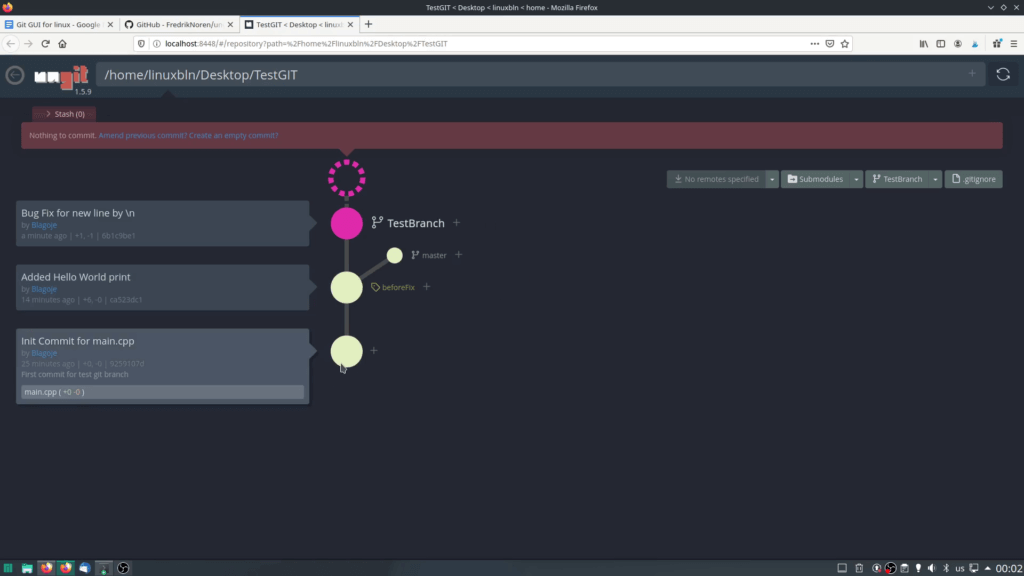This screenshot has height=576, width=1024.
Task: Click the 00:02 taskbar clock
Action: click(x=1009, y=568)
